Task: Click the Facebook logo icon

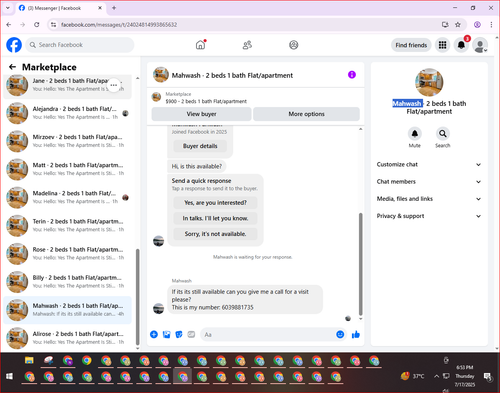Action: (14, 45)
